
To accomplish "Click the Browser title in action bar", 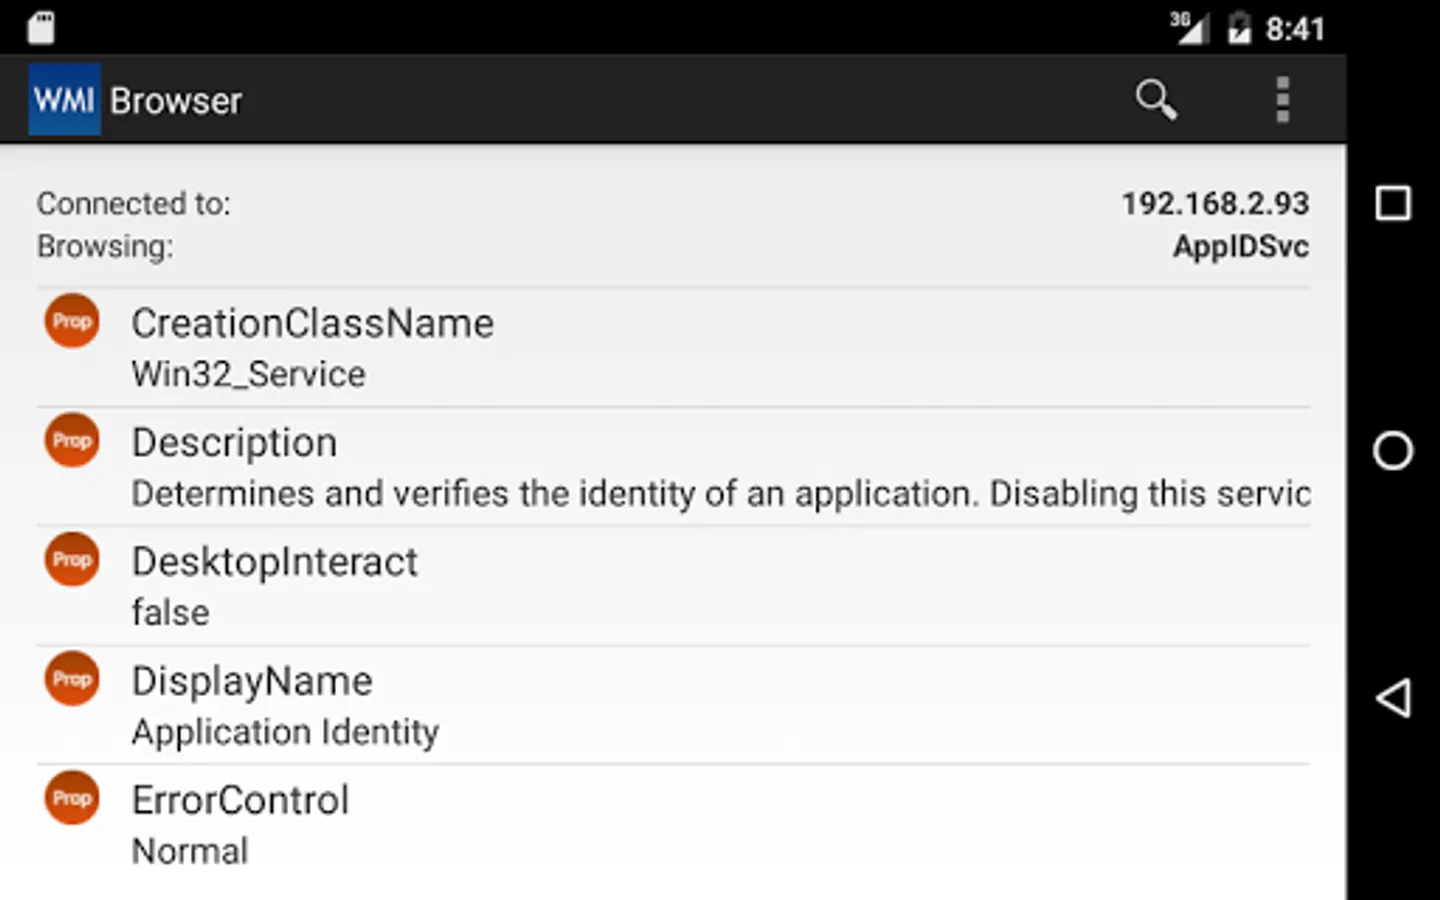I will pos(176,101).
